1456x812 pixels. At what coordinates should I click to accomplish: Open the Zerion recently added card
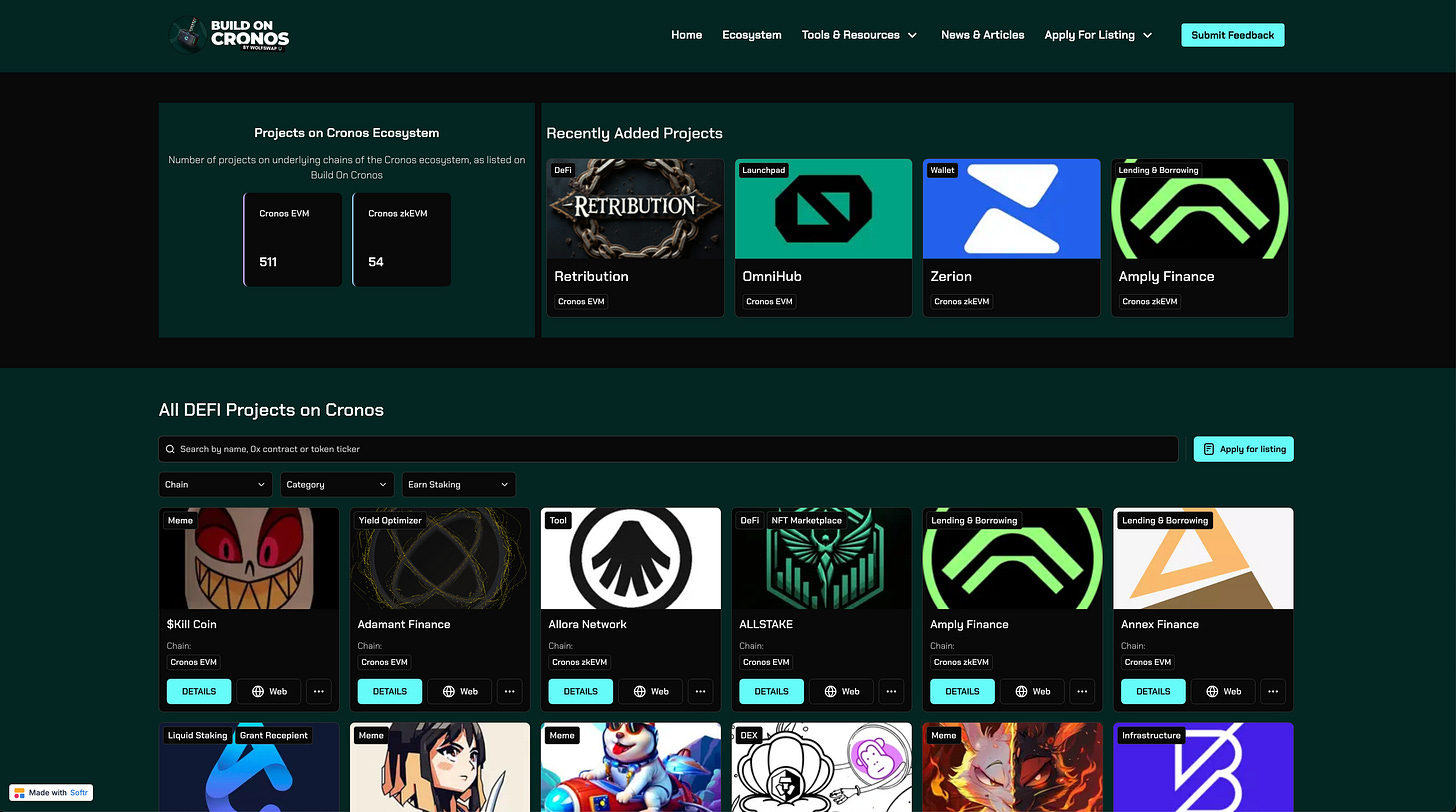click(x=1011, y=238)
